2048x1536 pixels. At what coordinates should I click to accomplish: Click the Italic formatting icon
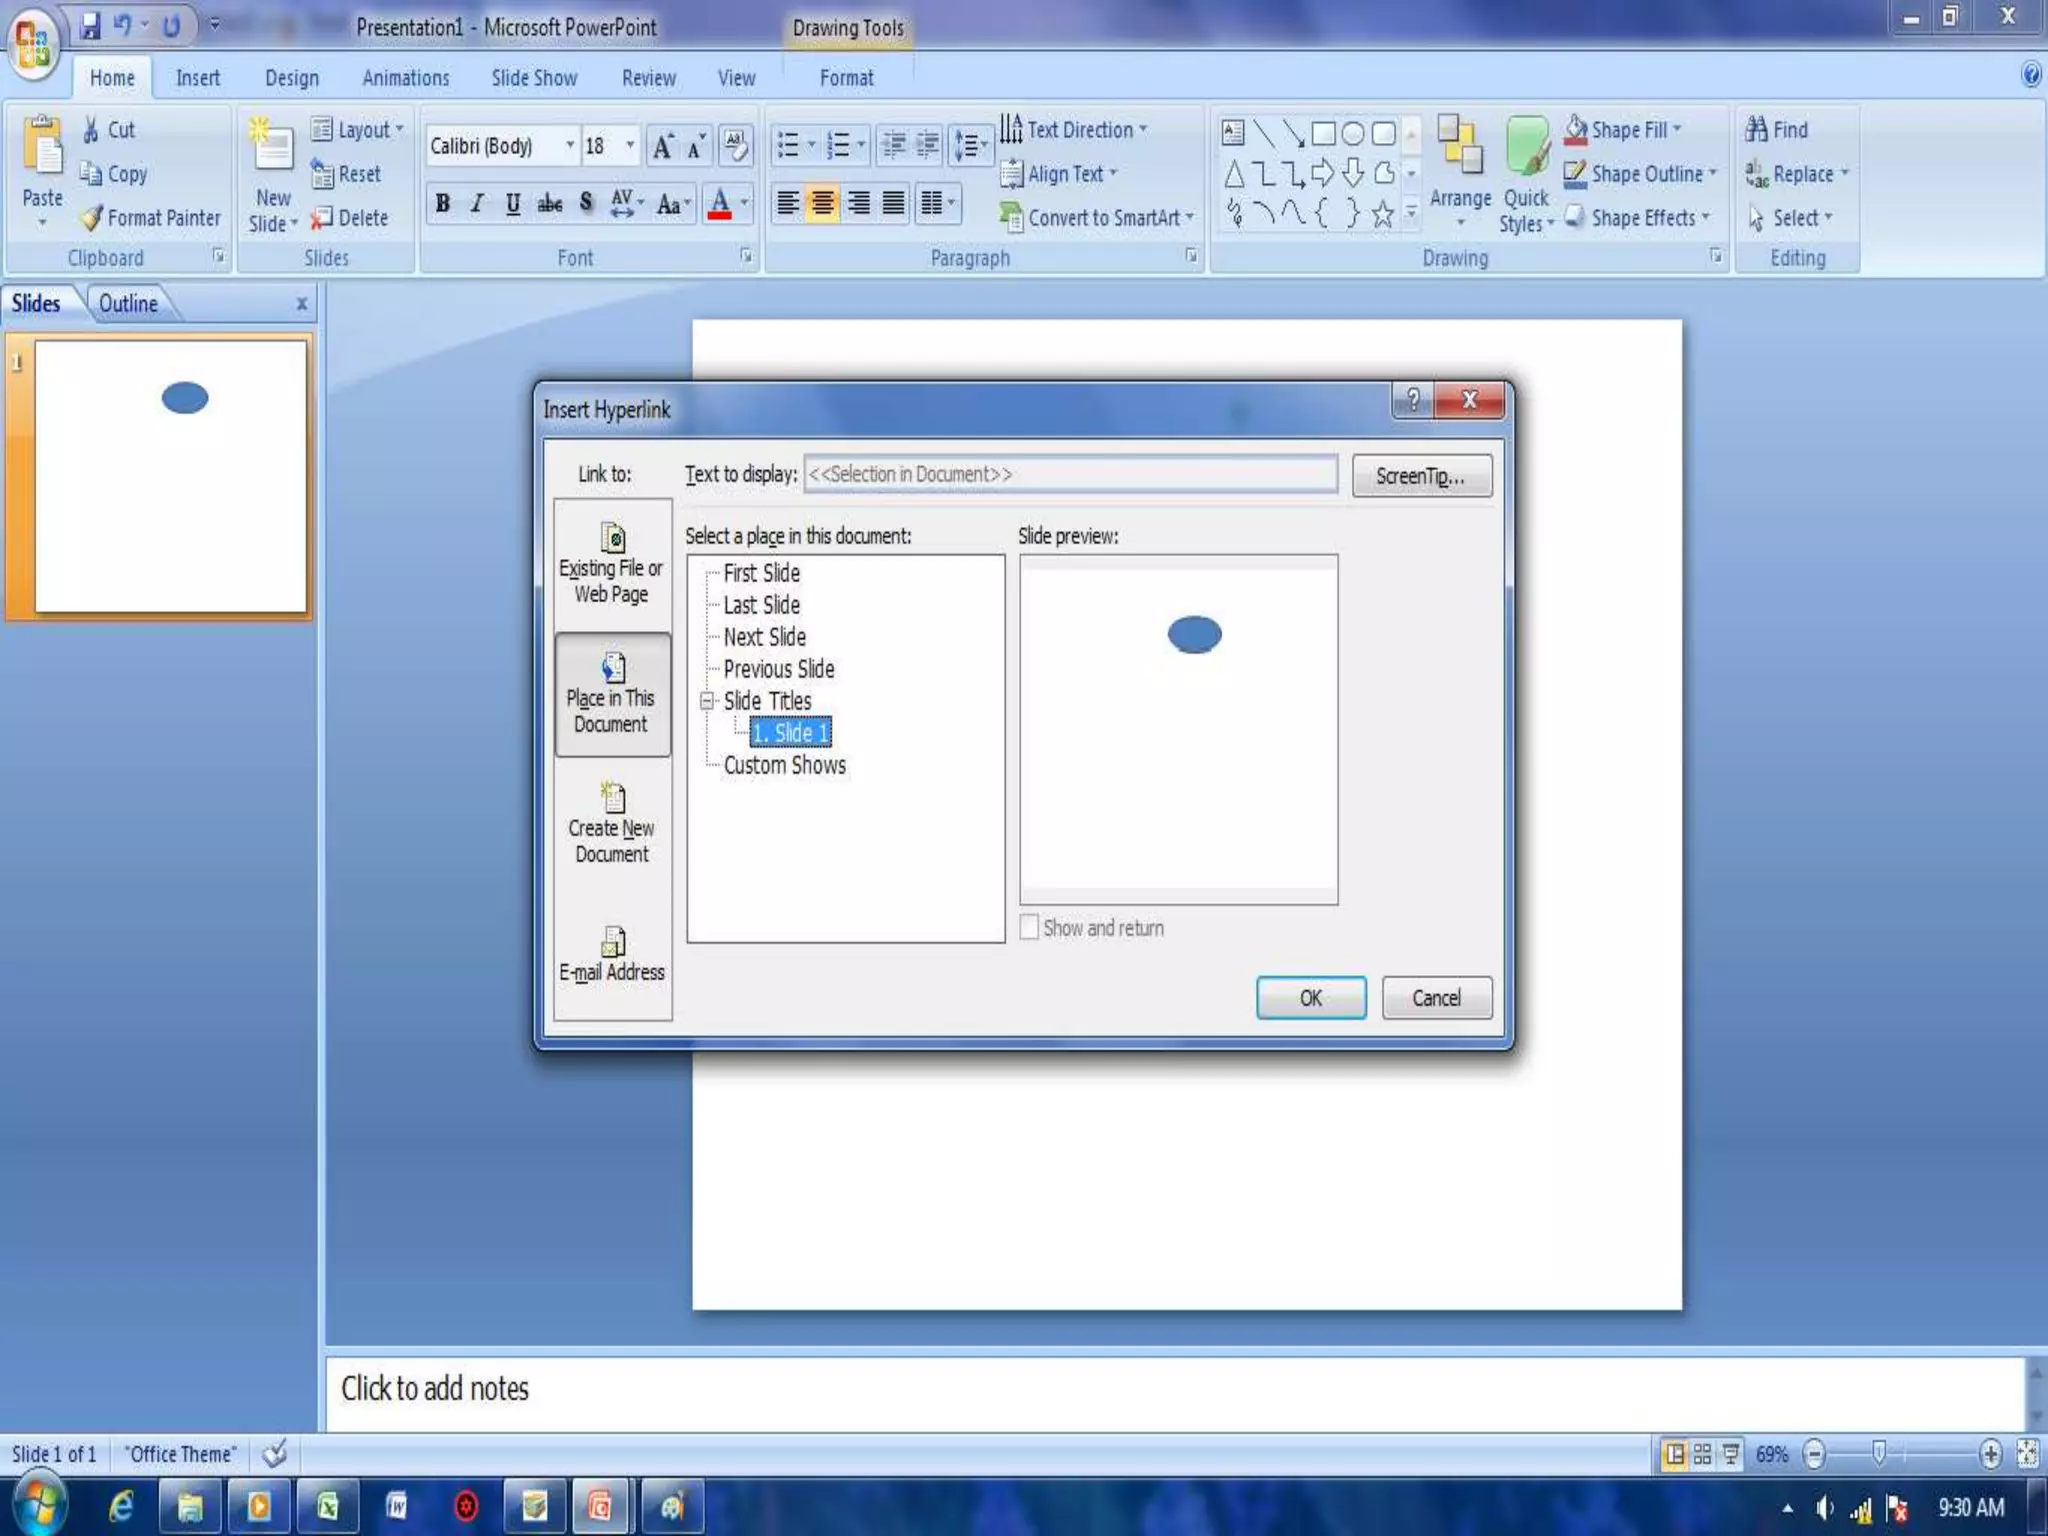coord(477,204)
